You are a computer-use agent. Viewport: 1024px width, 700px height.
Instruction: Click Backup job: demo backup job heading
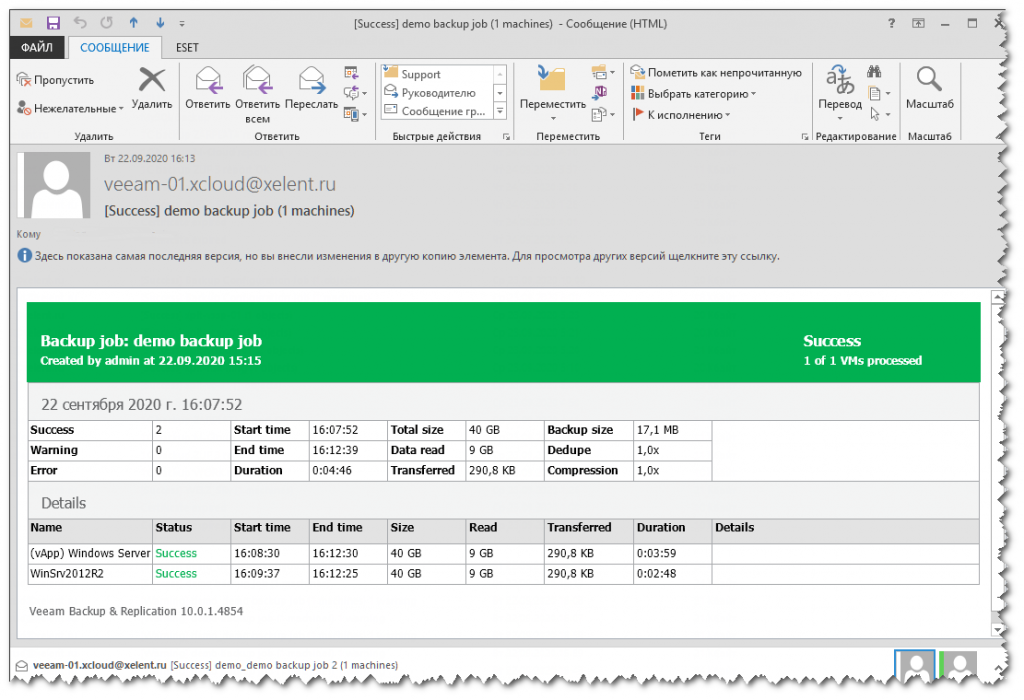(151, 341)
